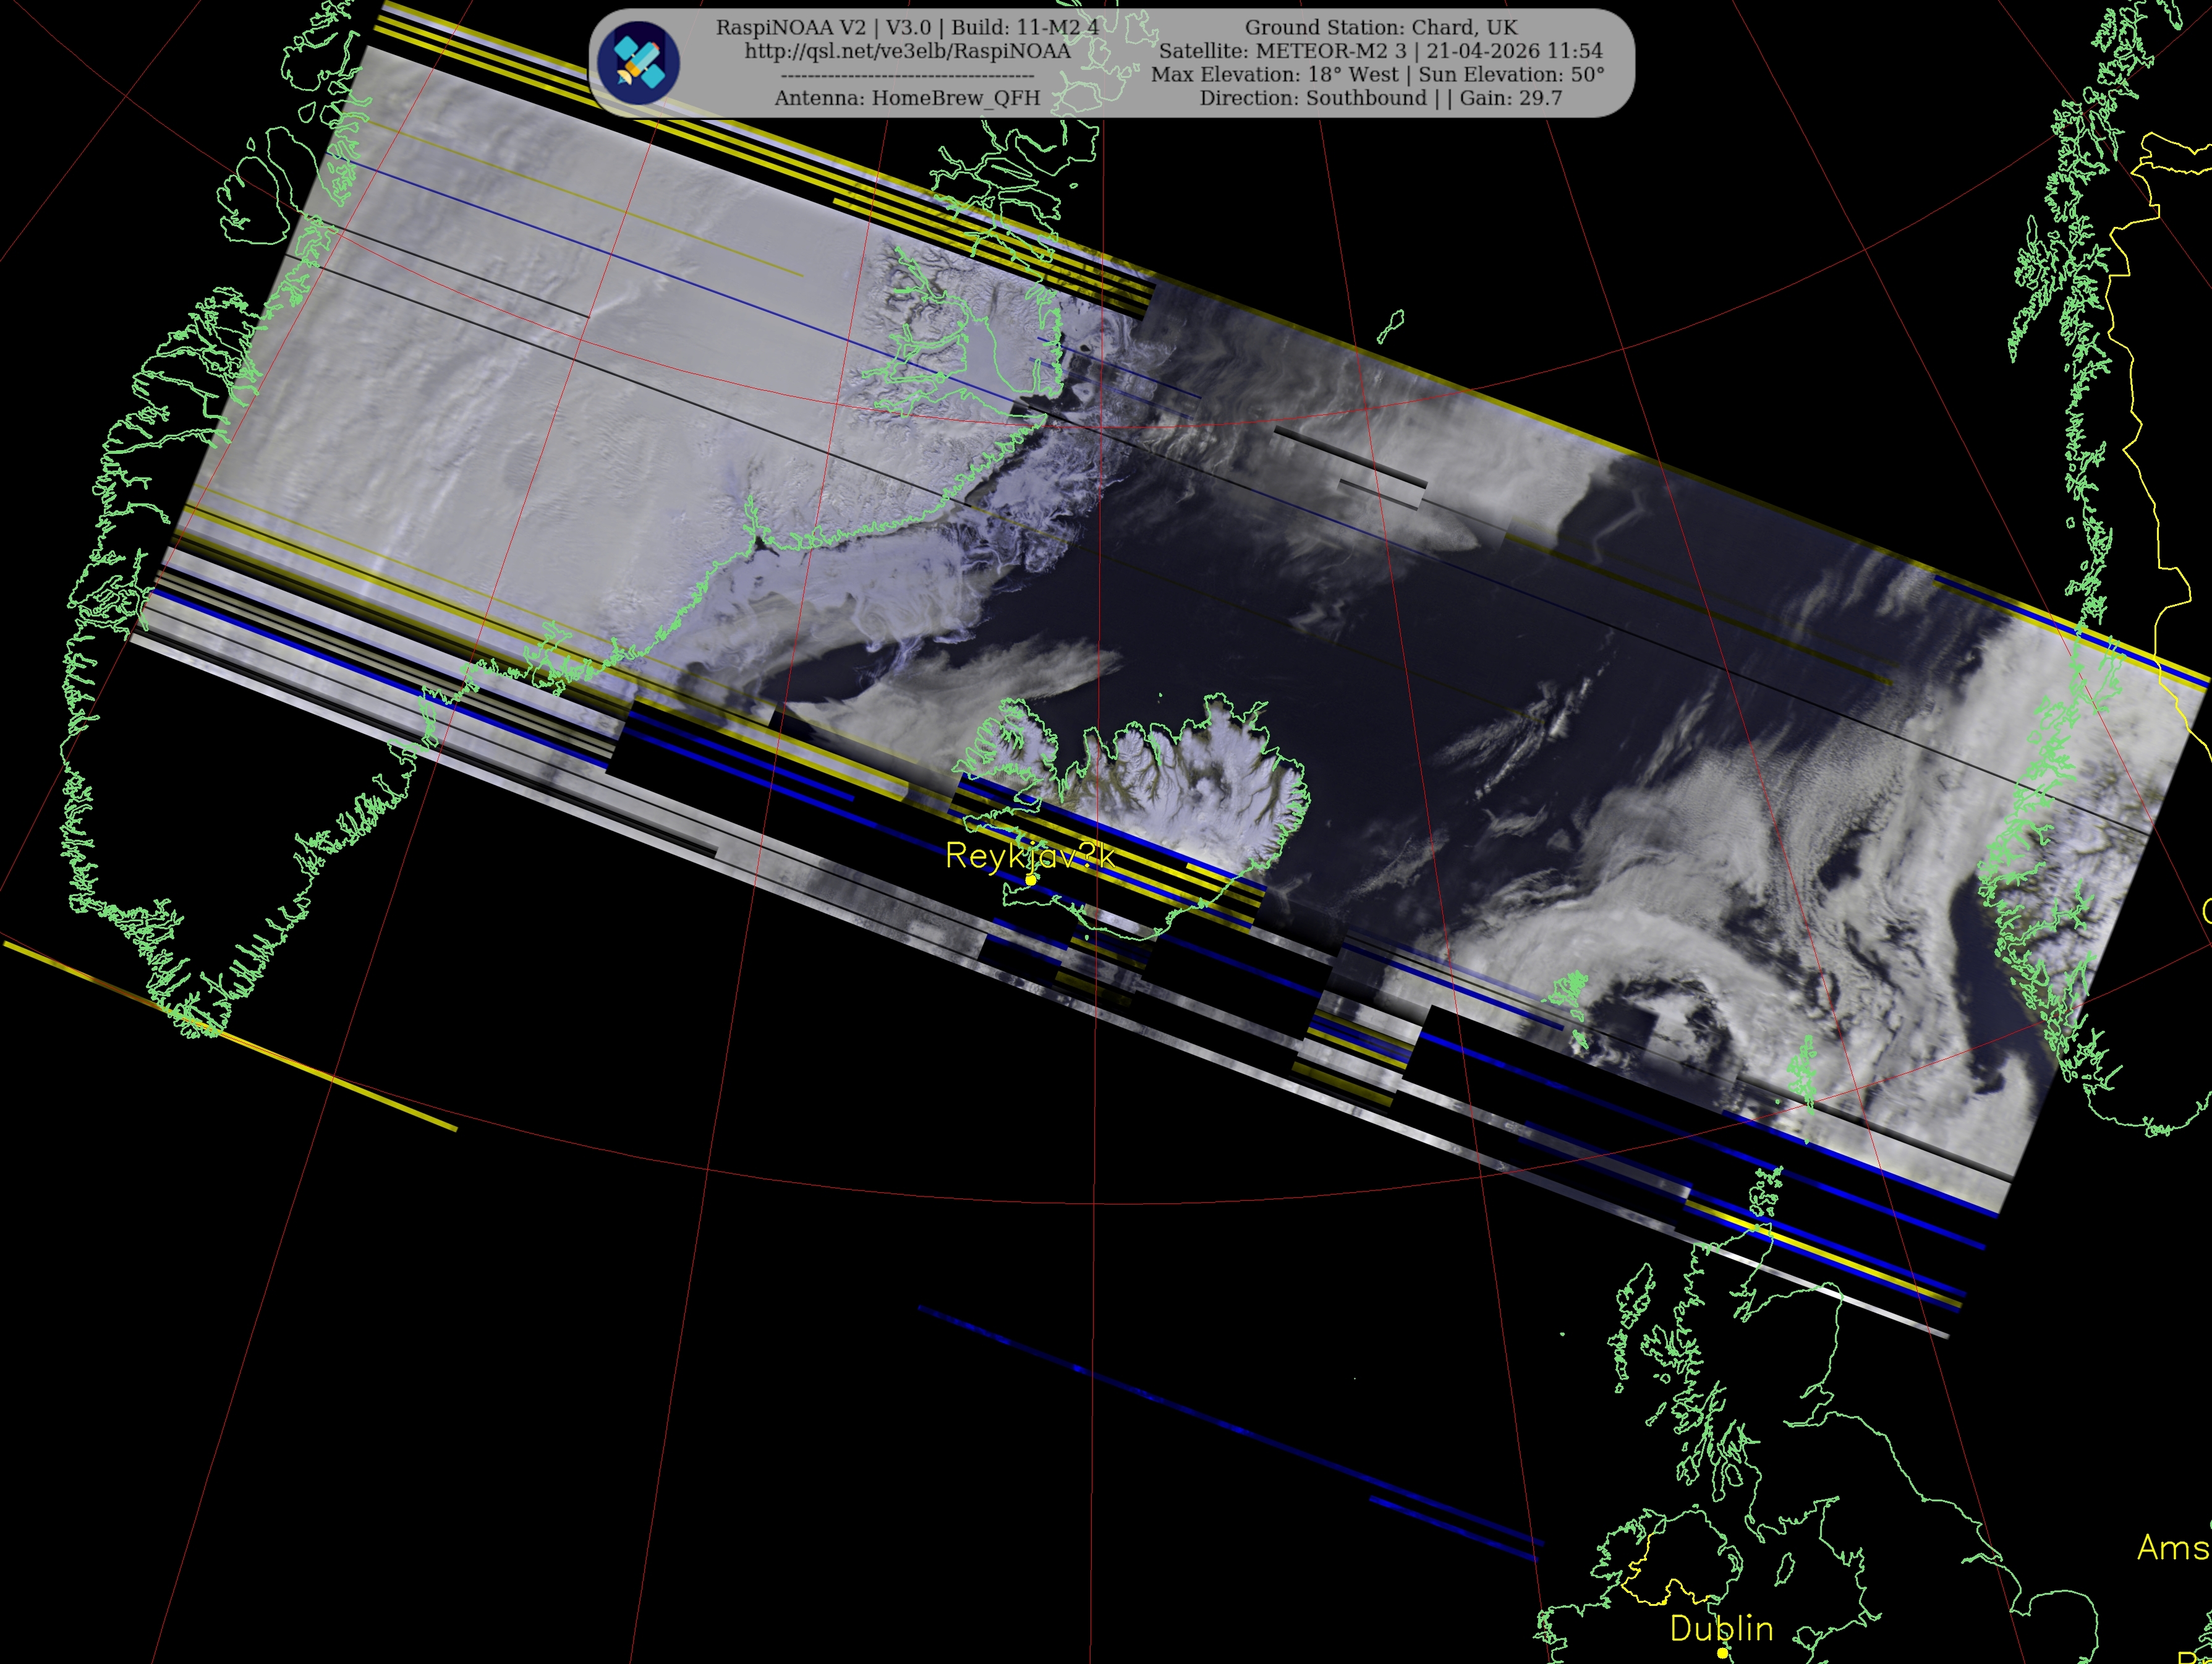Viewport: 2212px width, 1664px height.
Task: Click the pass date 21-04-2026 11:54
Action: click(1514, 51)
